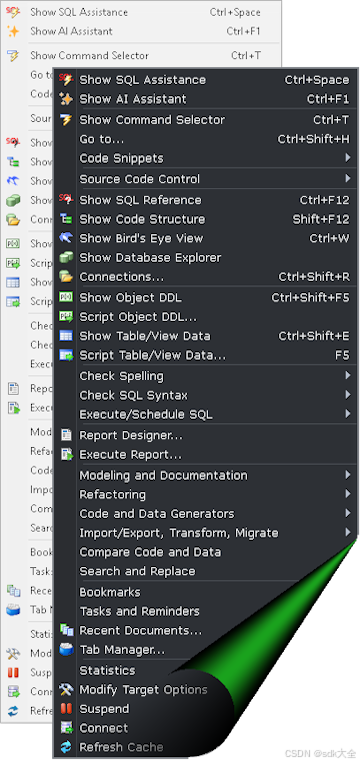
Task: Click the Recent Documents icon in dark menu
Action: [66, 630]
